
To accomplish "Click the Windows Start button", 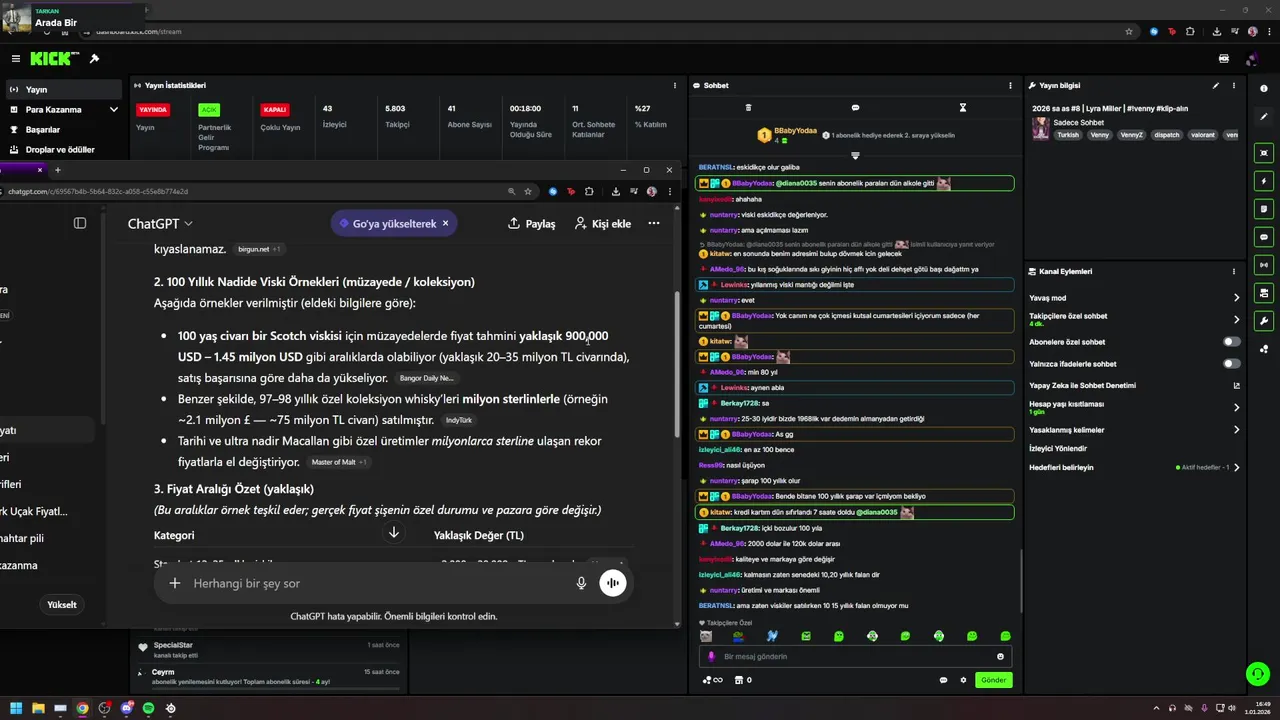I will (x=15, y=708).
